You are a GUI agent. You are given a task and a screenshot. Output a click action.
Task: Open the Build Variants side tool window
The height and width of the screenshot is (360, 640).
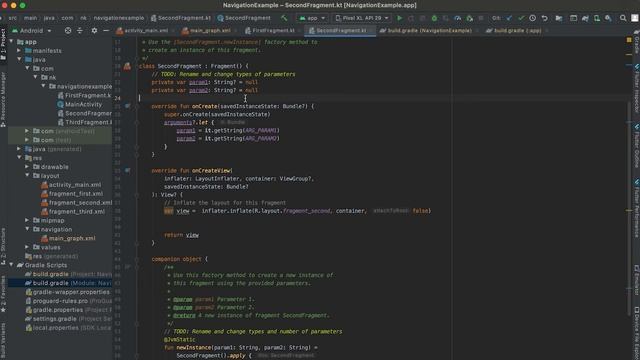pyautogui.click(x=3, y=341)
